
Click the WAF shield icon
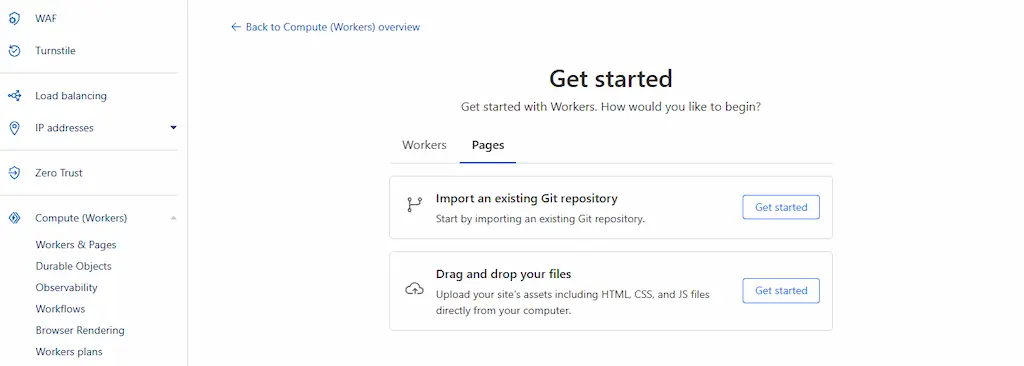(x=14, y=18)
